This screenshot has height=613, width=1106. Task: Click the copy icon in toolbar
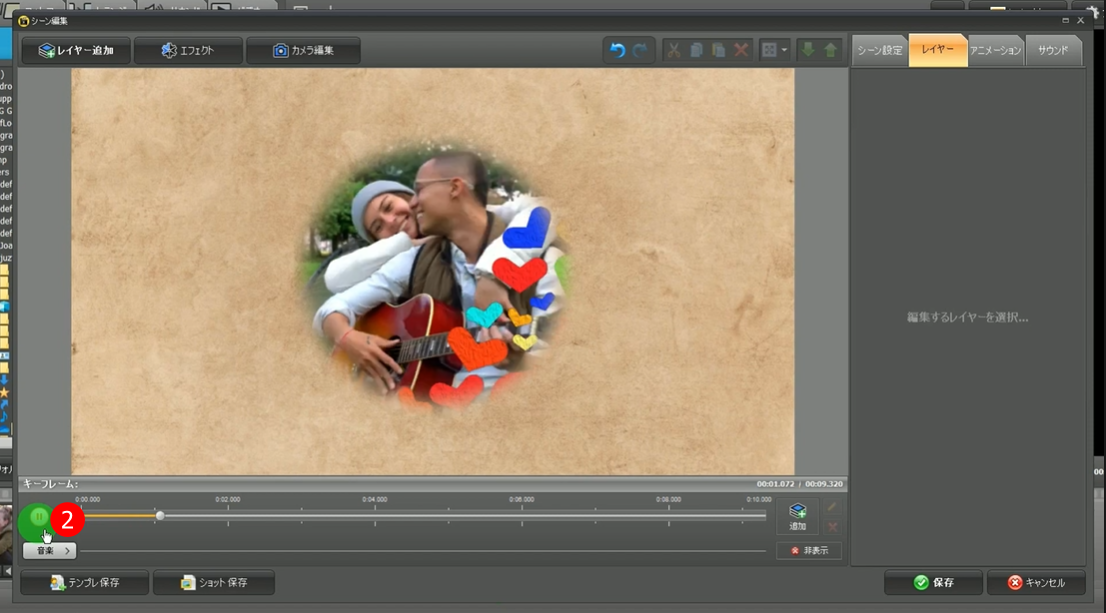696,50
